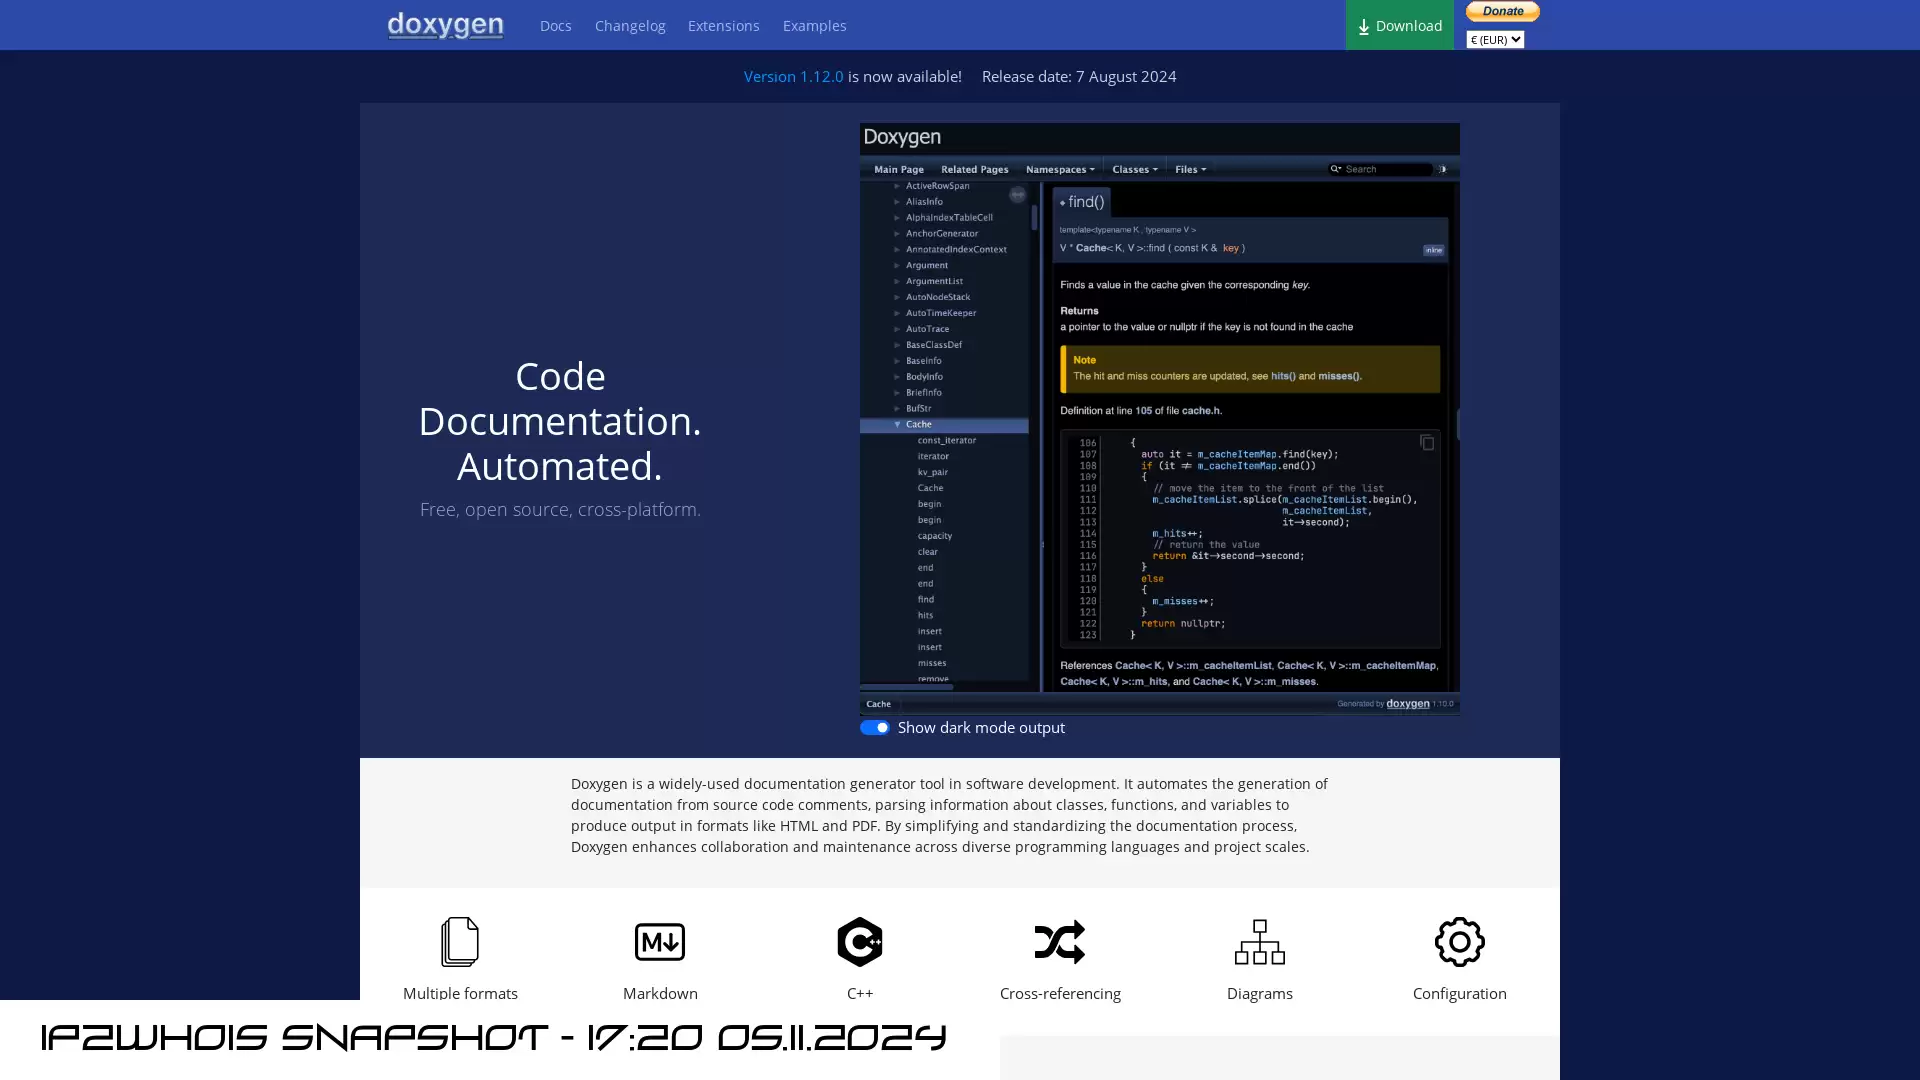Click the 'Code Documentation. Automated.' heading
Image resolution: width=1920 pixels, height=1080 pixels.
click(560, 421)
